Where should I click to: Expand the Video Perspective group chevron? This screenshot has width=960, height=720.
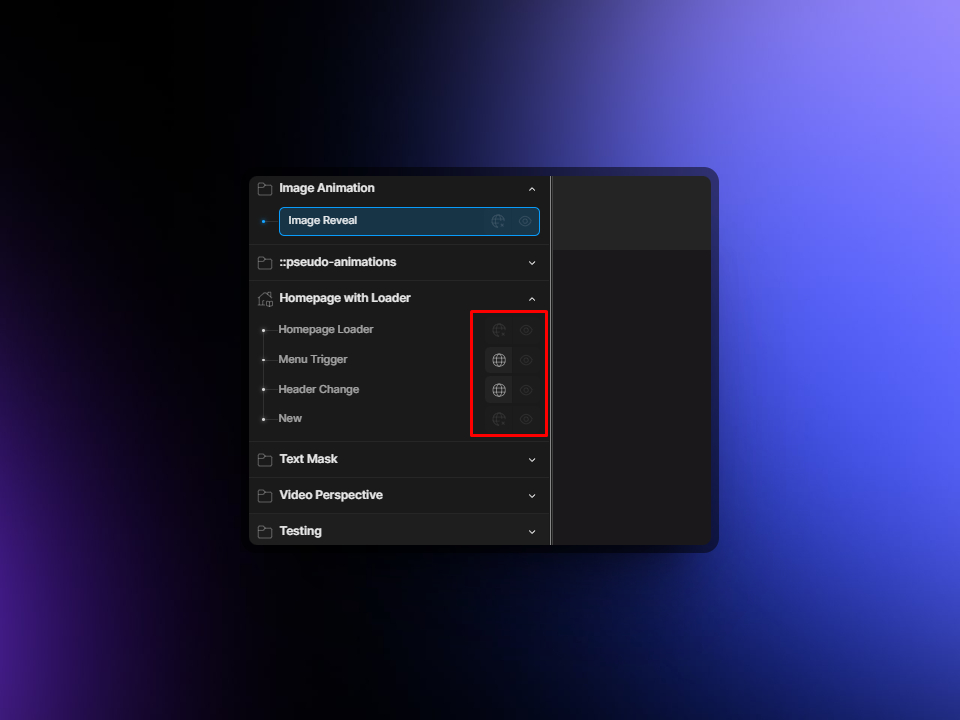(x=532, y=496)
